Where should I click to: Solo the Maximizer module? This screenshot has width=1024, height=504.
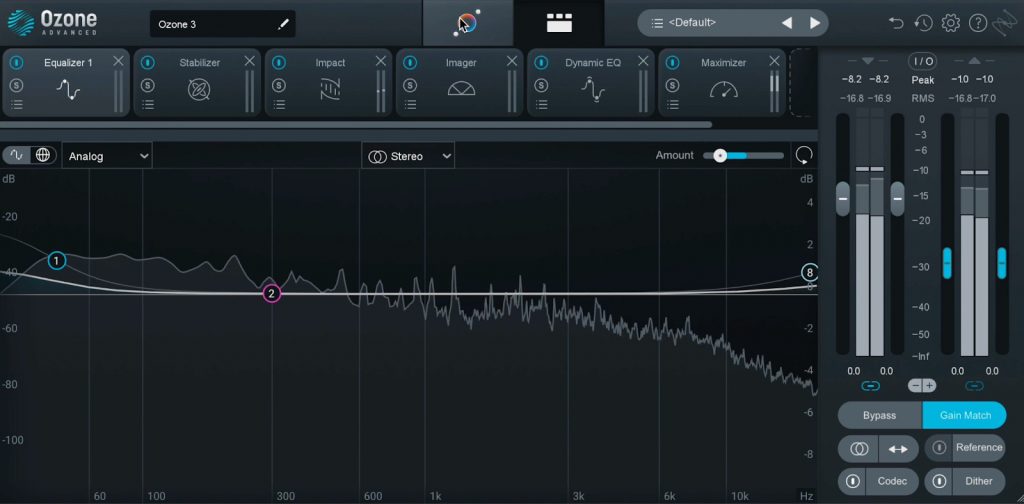point(673,86)
